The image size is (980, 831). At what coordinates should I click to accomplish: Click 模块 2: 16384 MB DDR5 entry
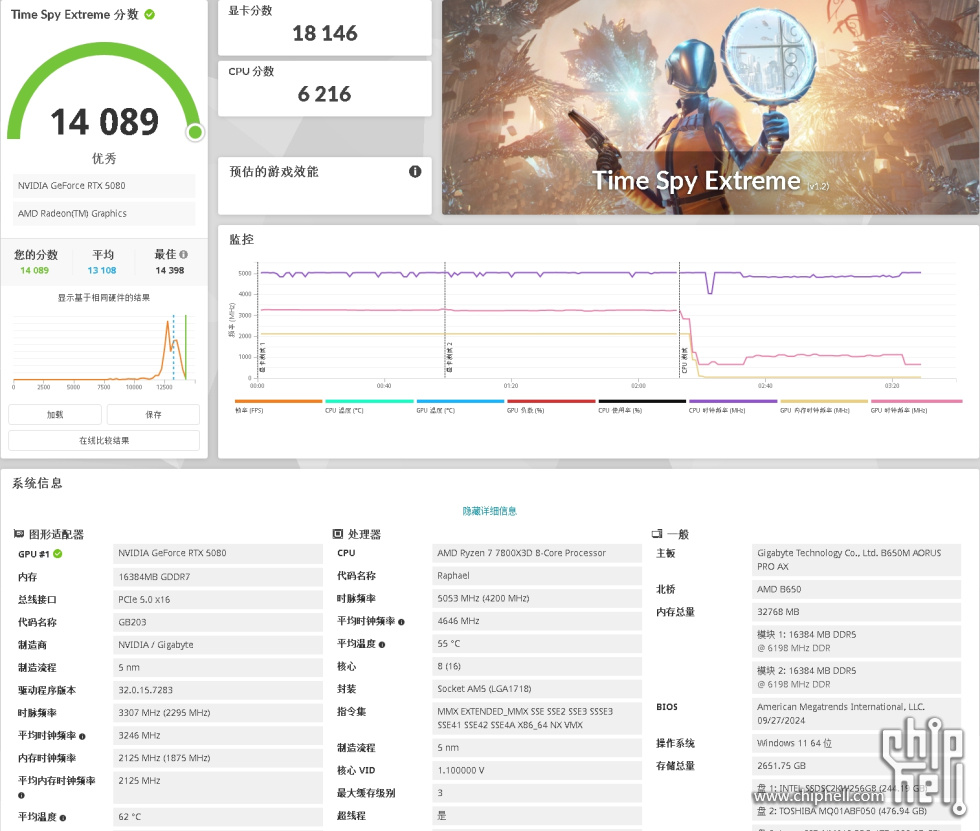click(856, 677)
